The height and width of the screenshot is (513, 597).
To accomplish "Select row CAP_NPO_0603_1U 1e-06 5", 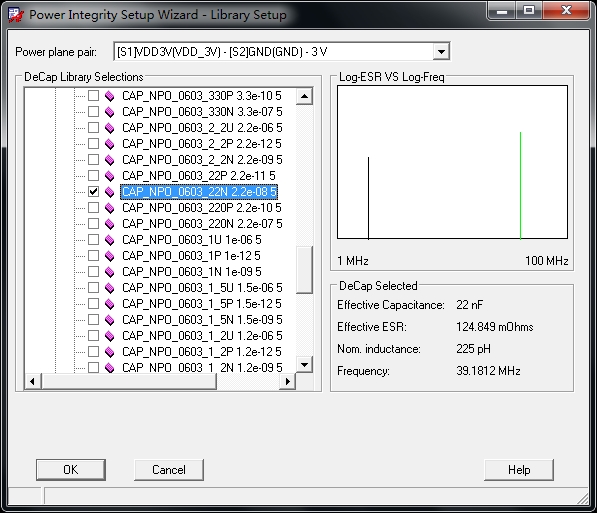I will (192, 240).
